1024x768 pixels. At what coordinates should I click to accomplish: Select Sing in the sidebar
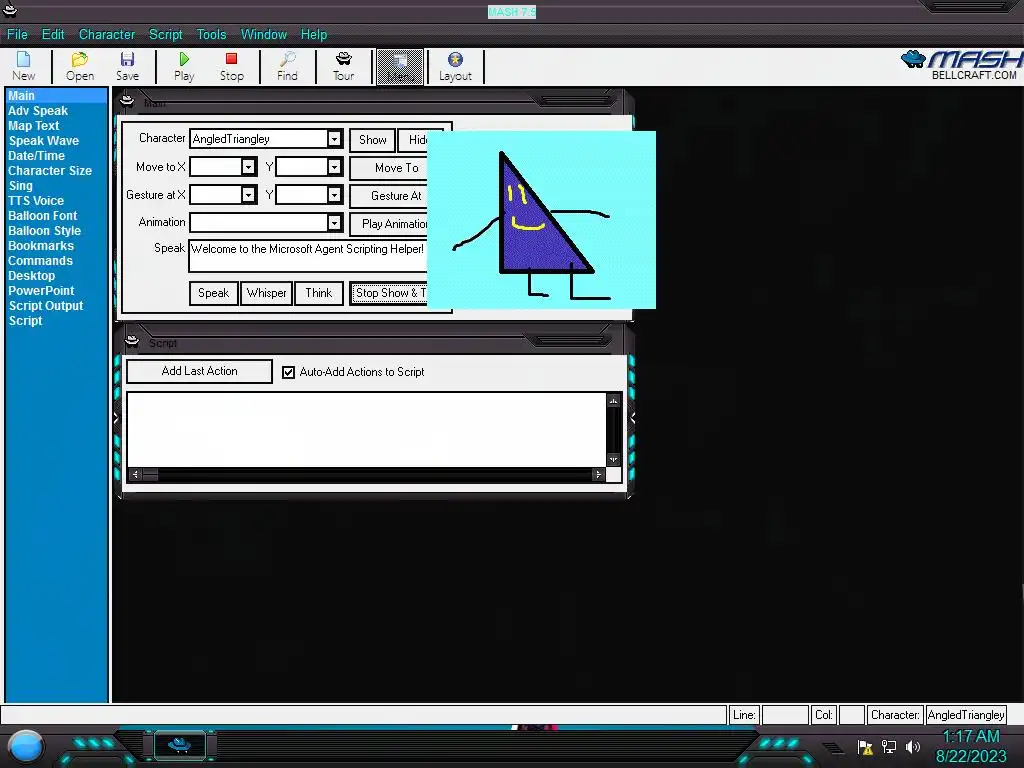click(21, 186)
